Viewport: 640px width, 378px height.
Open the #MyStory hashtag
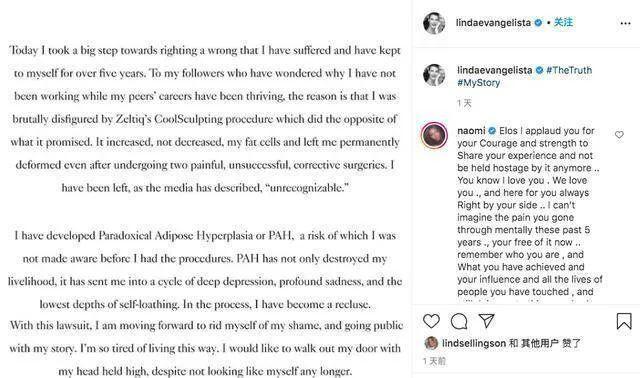[478, 83]
